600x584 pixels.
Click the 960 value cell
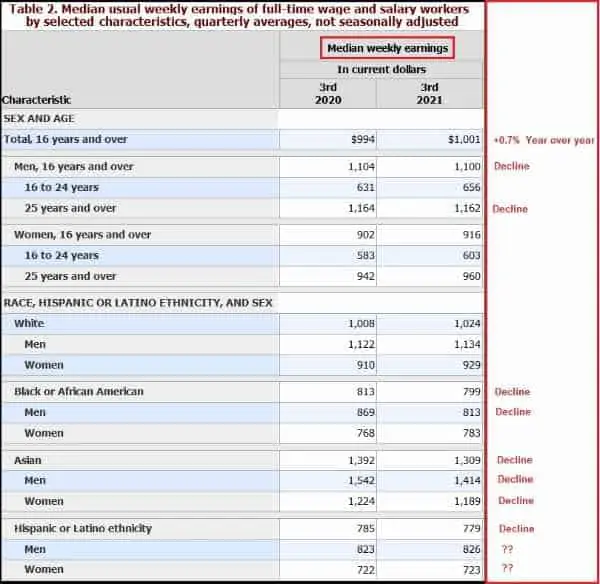(x=430, y=276)
